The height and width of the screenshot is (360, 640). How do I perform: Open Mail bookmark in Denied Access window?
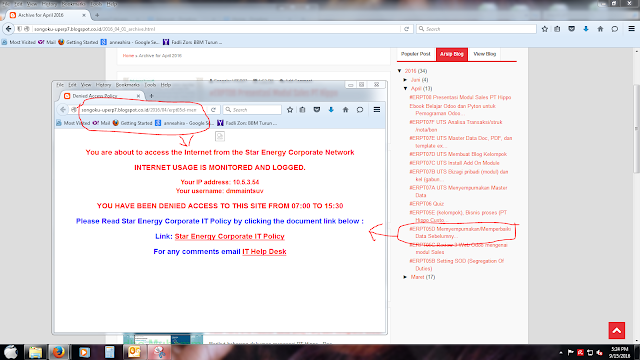pyautogui.click(x=101, y=123)
